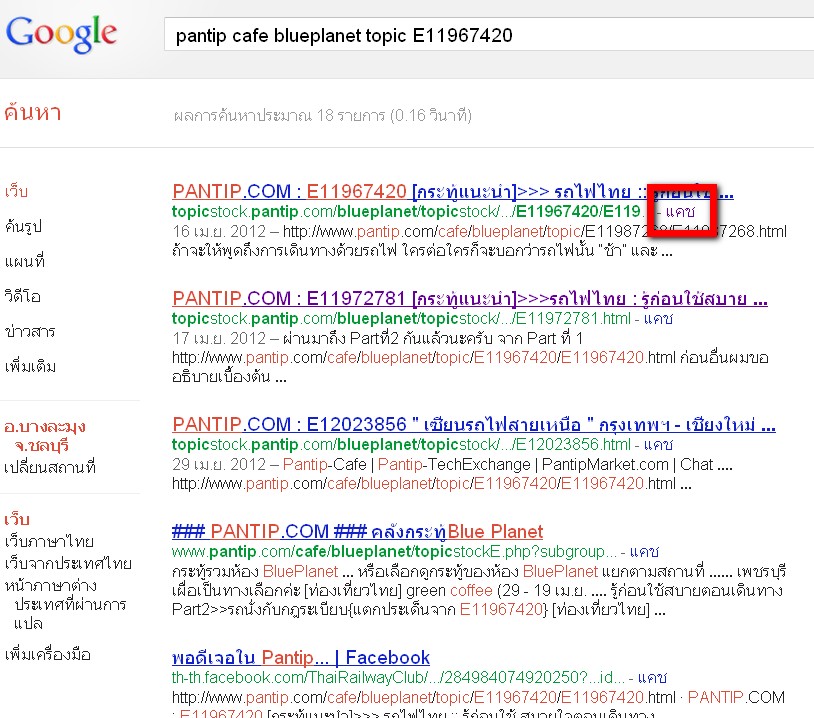The width and height of the screenshot is (814, 718).
Task: Switch to the วิดีโอ video tab
Action: 22,296
